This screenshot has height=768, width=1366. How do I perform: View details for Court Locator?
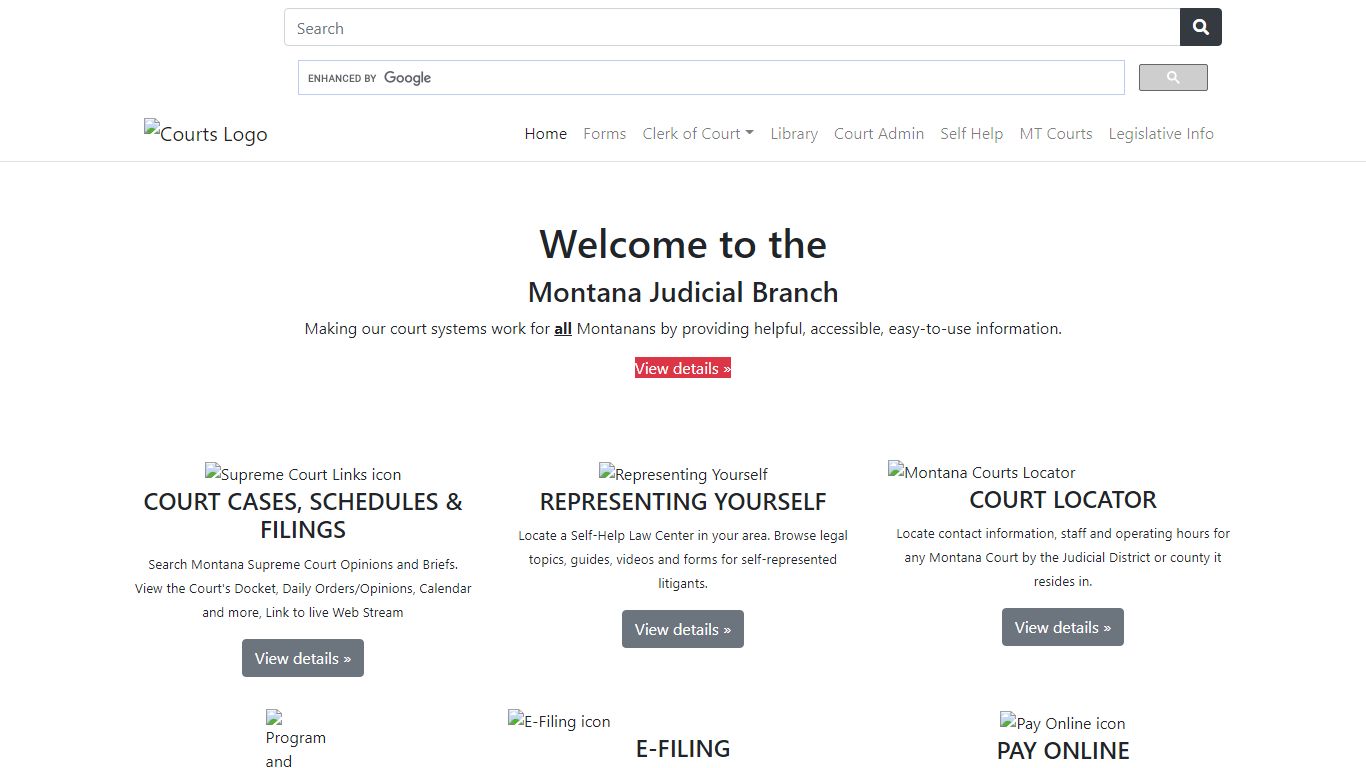coord(1063,627)
